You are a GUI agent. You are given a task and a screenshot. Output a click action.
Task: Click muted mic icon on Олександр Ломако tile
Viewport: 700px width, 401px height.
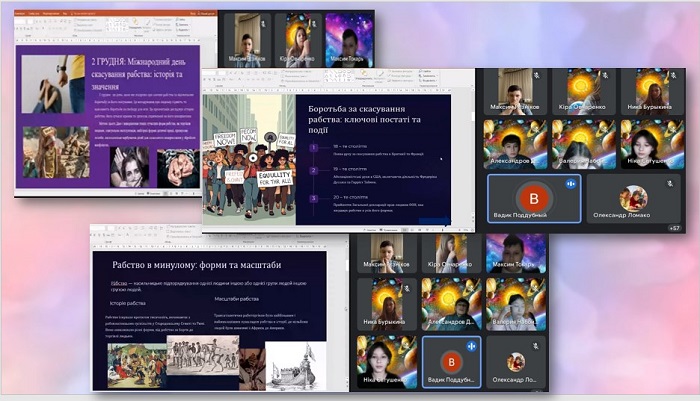pyautogui.click(x=670, y=184)
